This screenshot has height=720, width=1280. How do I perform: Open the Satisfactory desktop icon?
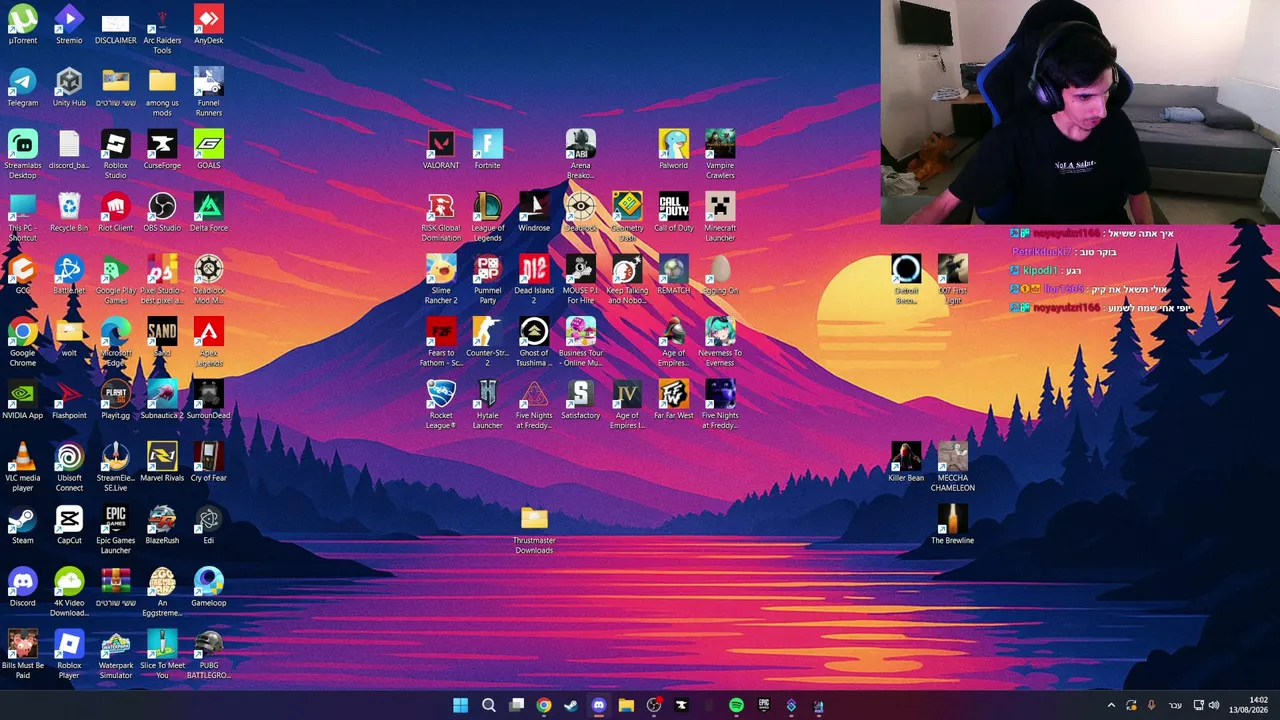point(580,400)
